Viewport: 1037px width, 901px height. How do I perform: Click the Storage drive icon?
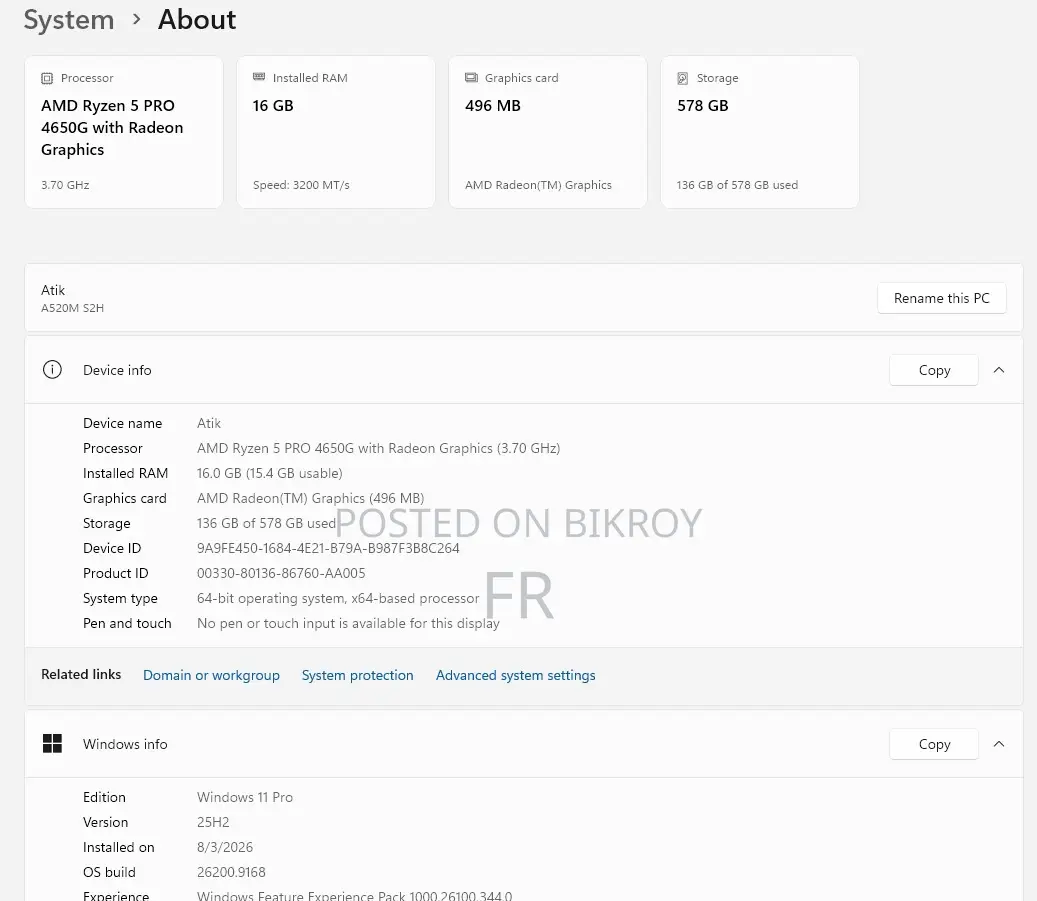click(x=683, y=78)
